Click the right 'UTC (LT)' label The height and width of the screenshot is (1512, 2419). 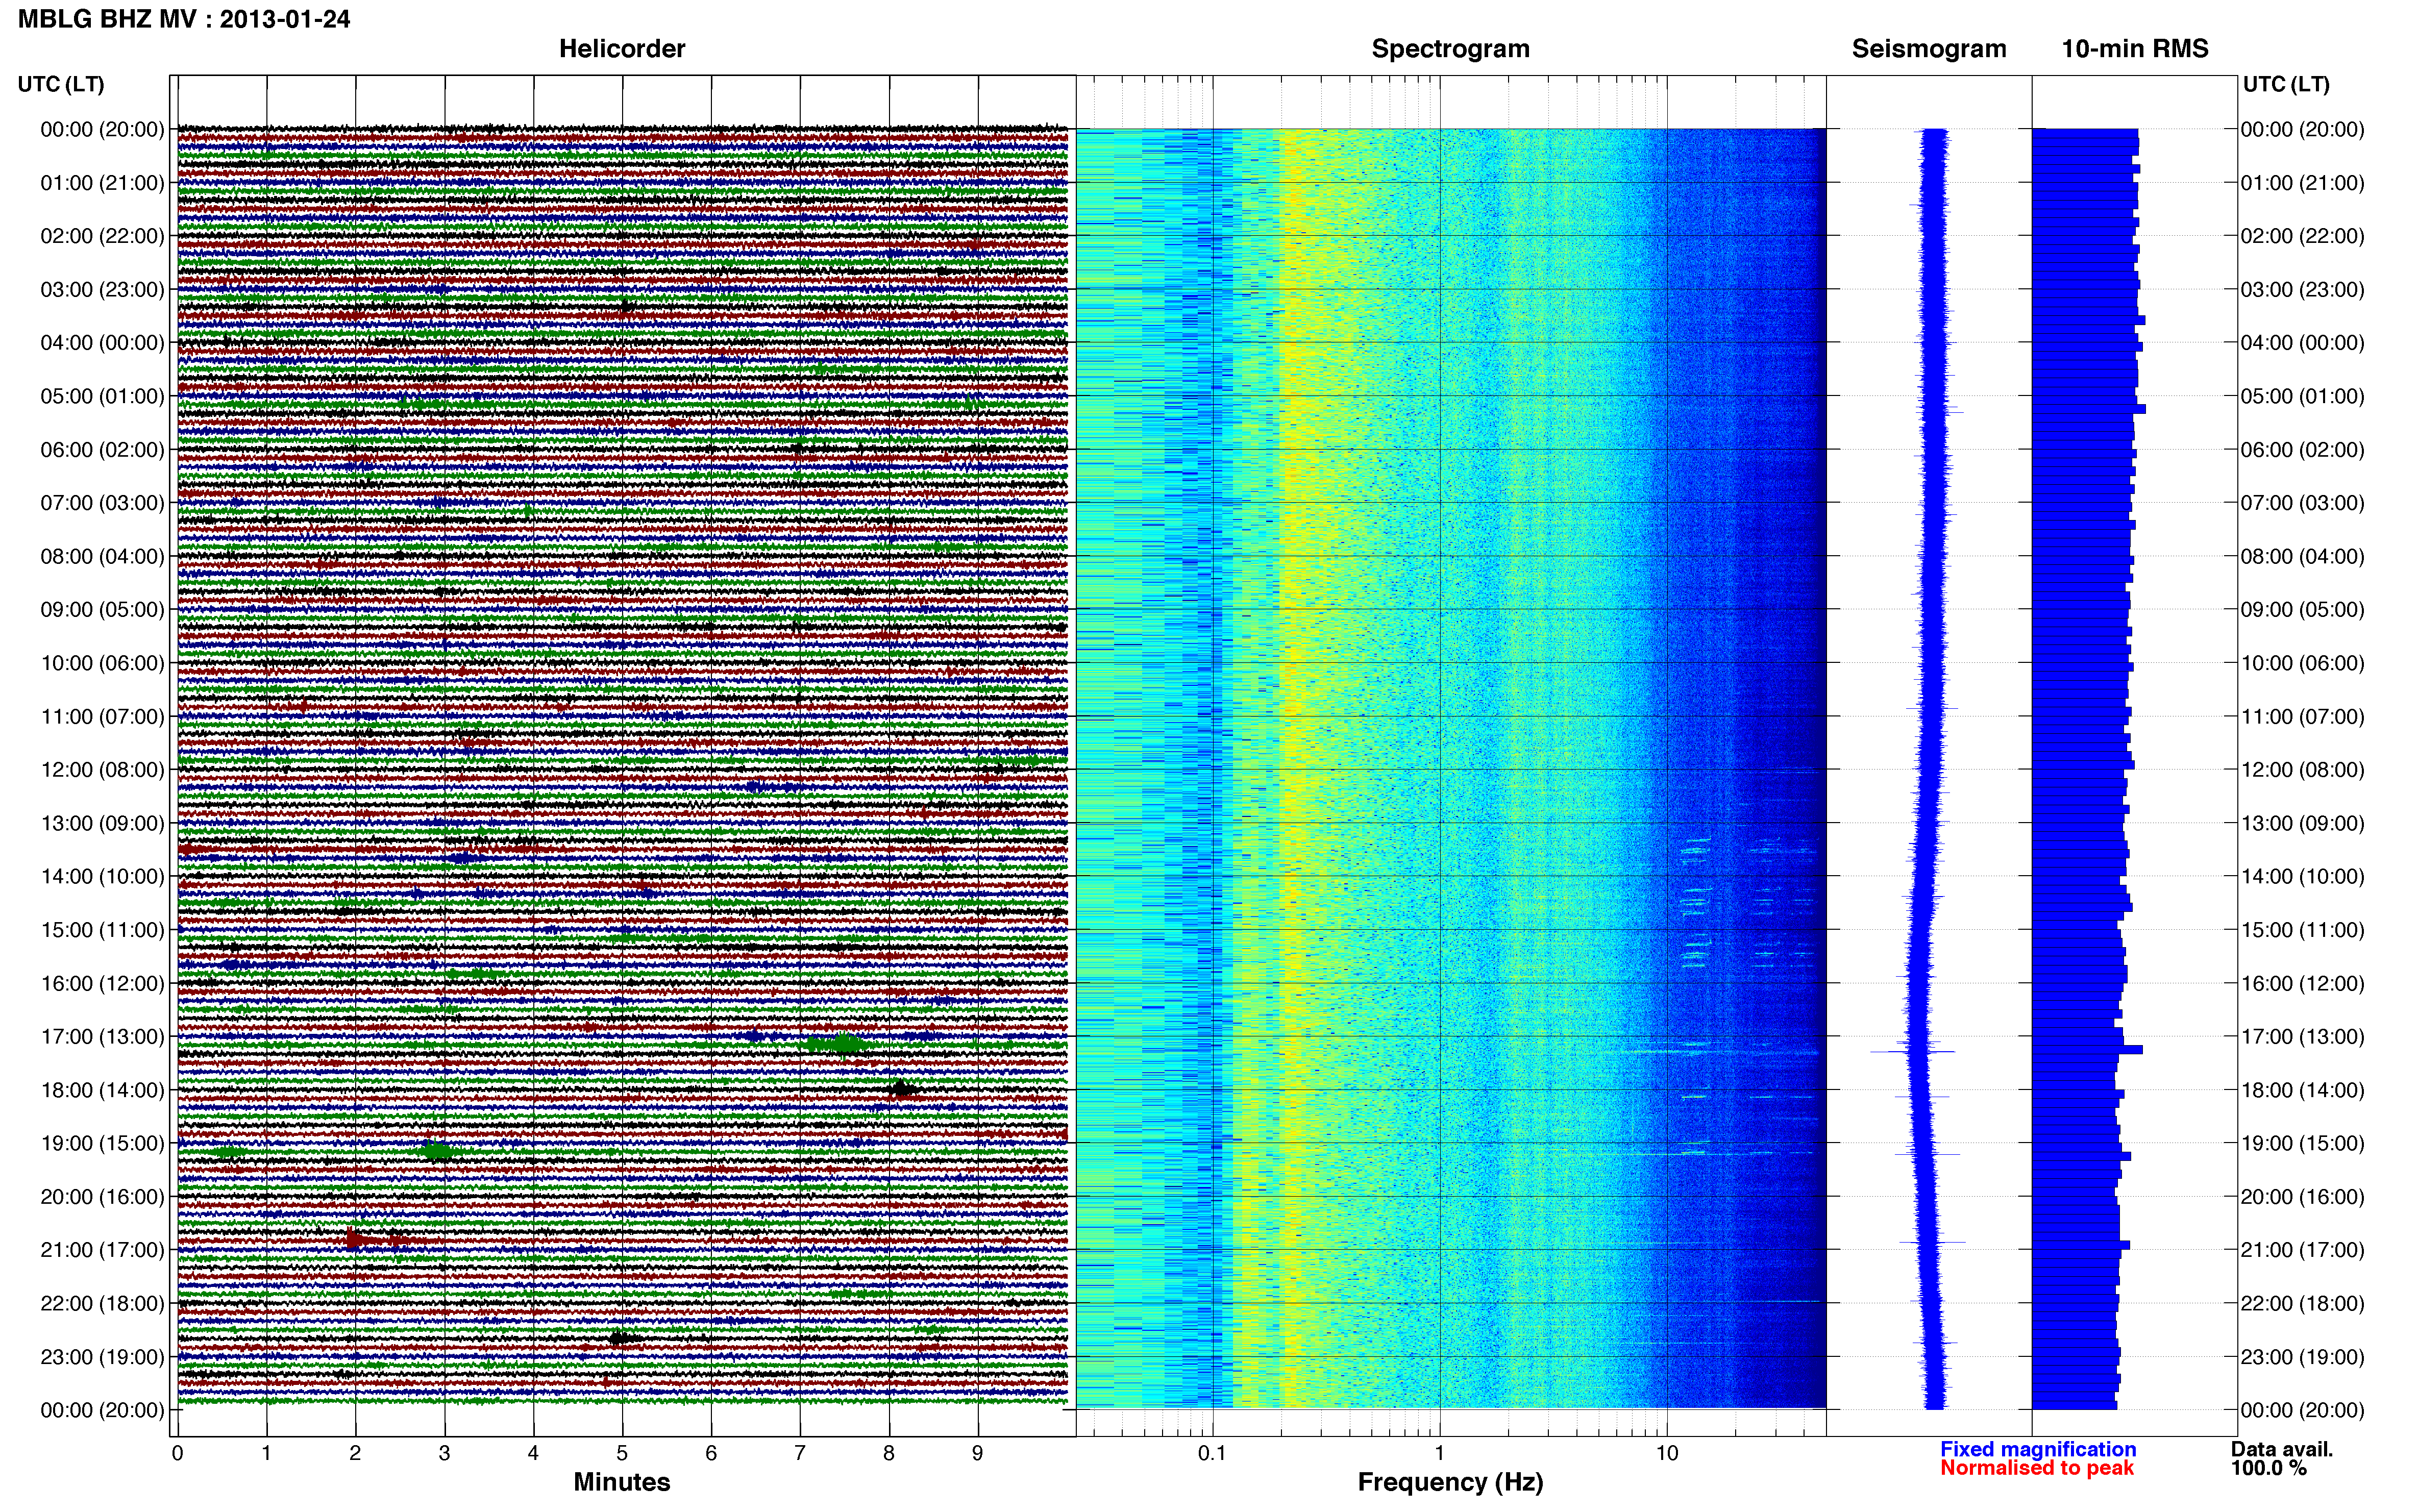tap(2286, 84)
